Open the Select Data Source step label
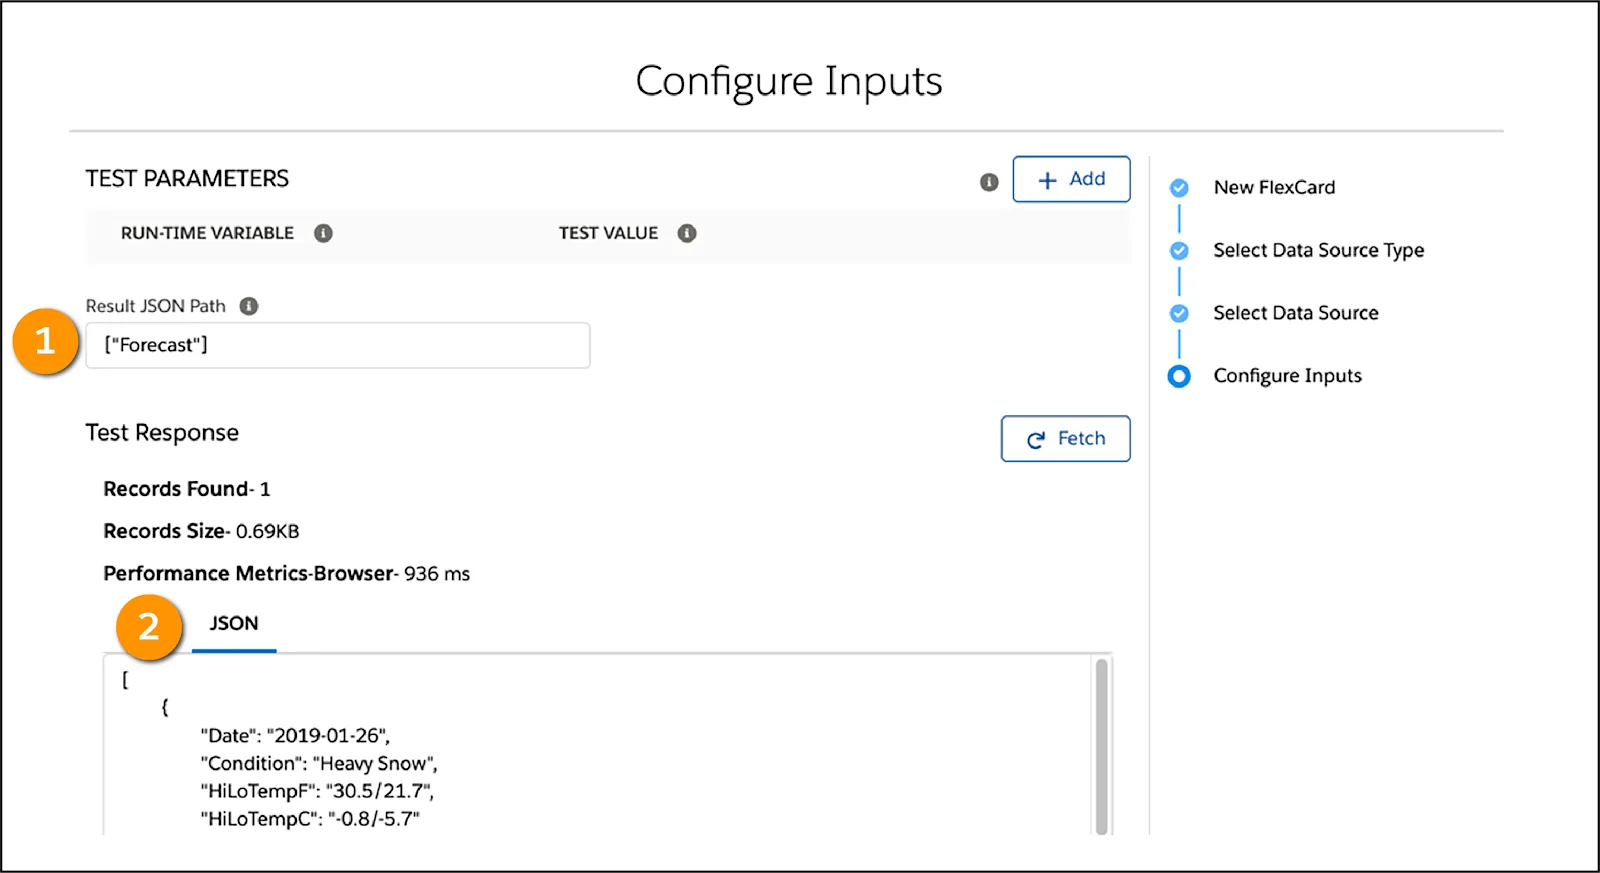1600x873 pixels. pos(1296,313)
